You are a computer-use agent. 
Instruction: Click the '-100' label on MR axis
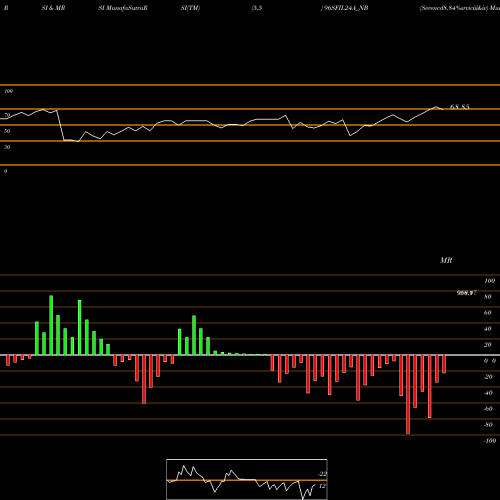click(490, 441)
